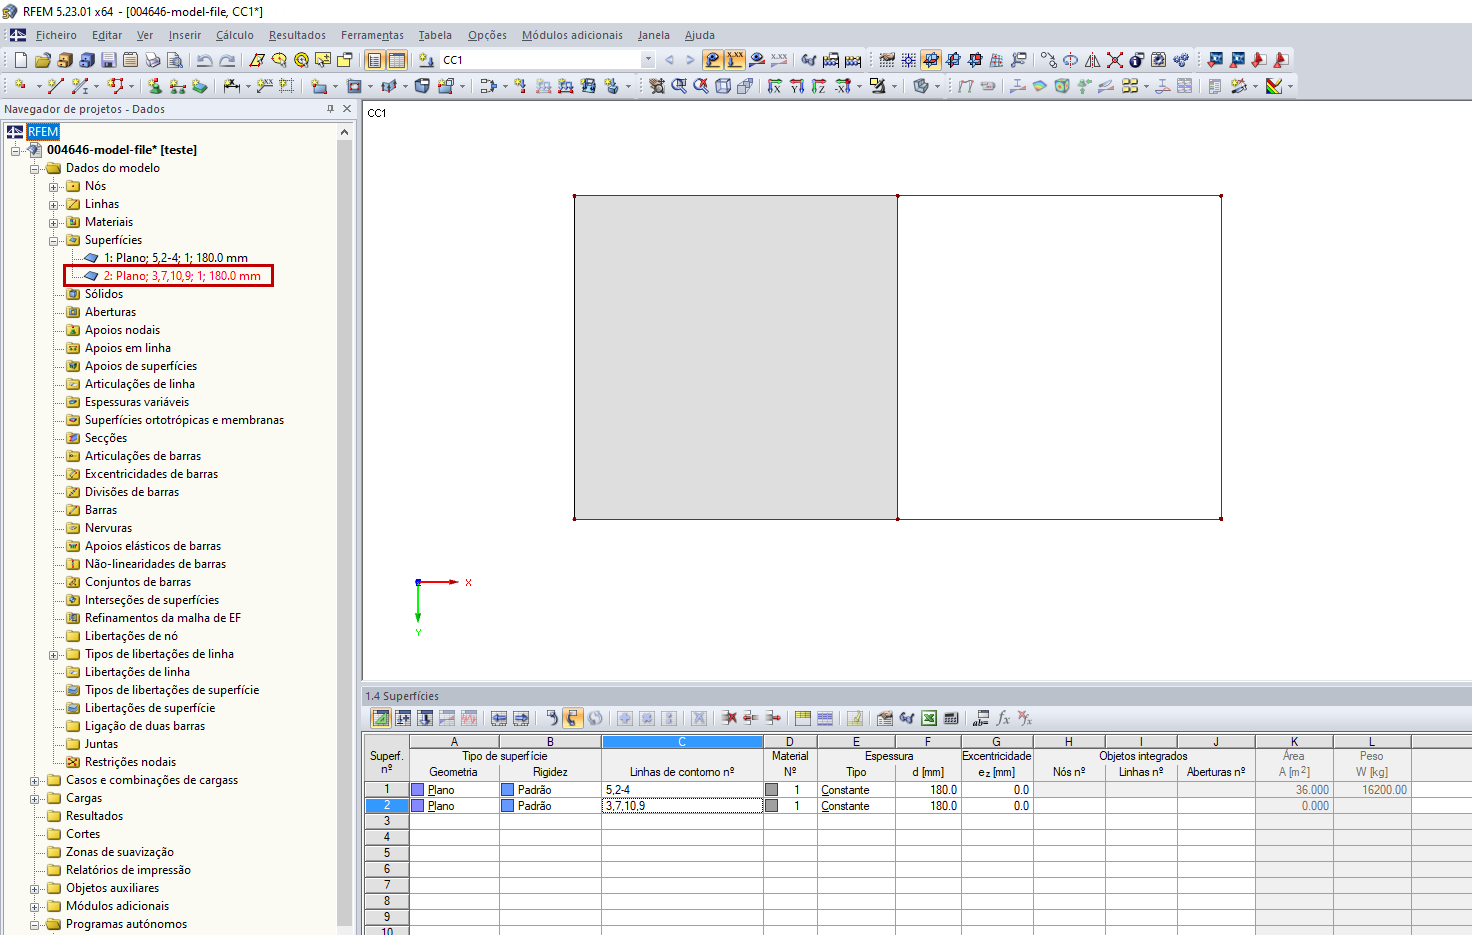Collapse the Superfícies tree node
Image resolution: width=1472 pixels, height=935 pixels.
[x=54, y=240]
